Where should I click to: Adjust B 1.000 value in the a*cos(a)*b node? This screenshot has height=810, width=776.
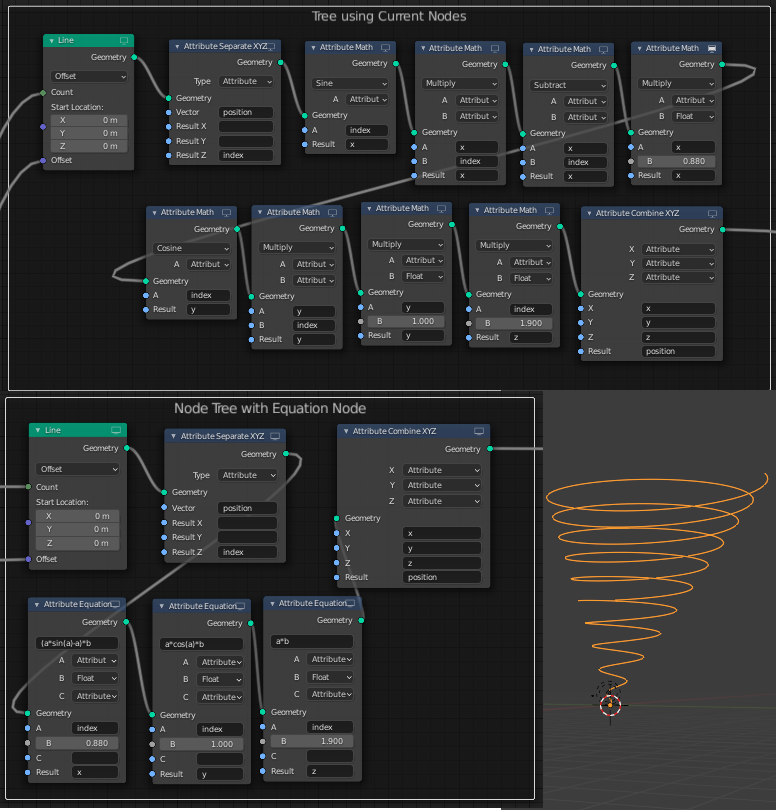[201, 744]
